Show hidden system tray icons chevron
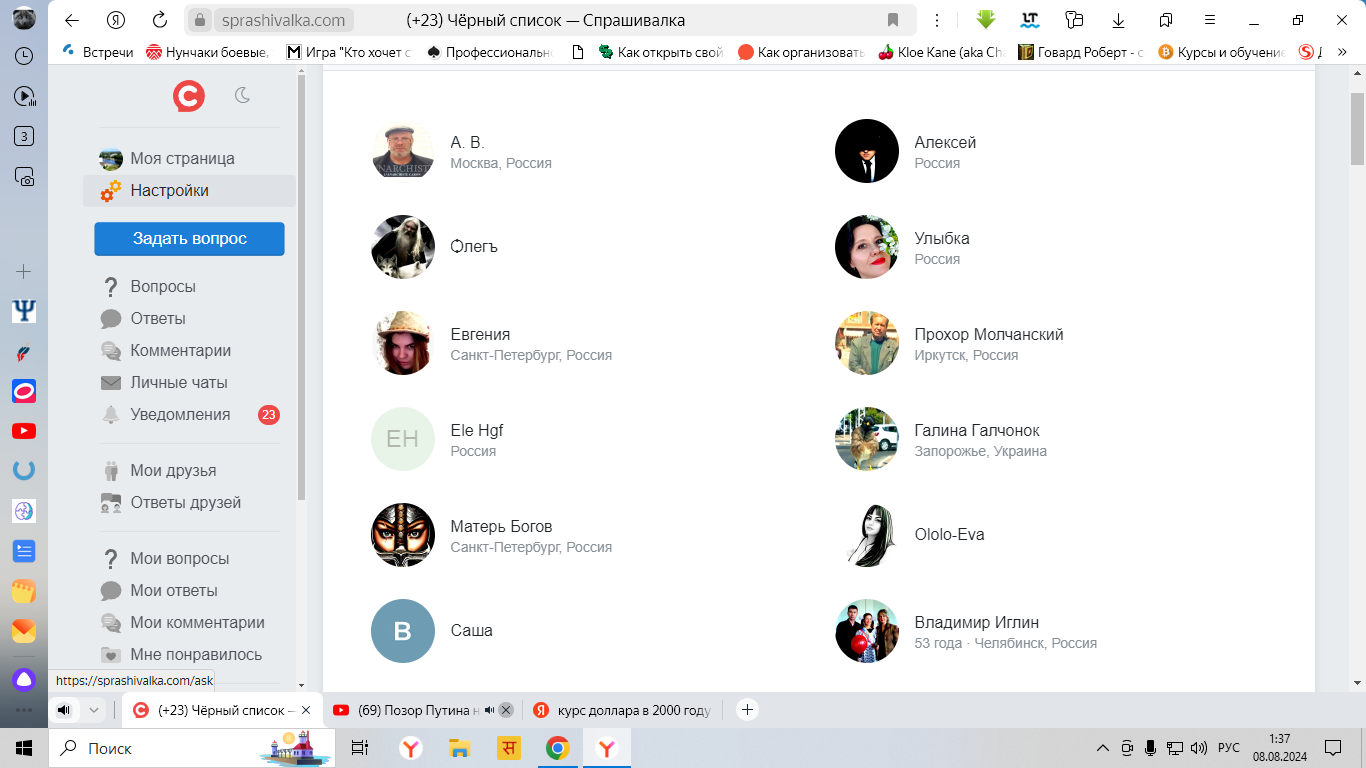The height and width of the screenshot is (768, 1366). coord(1103,748)
